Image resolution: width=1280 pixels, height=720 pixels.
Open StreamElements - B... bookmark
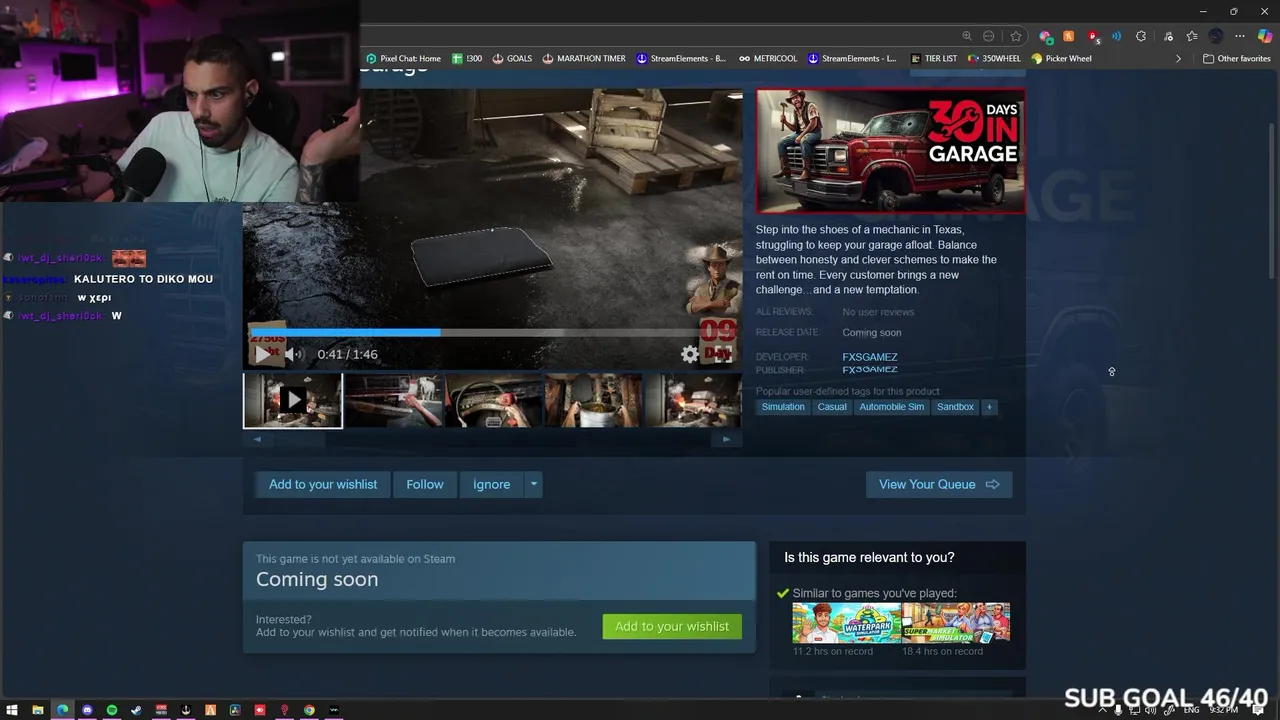pos(681,58)
